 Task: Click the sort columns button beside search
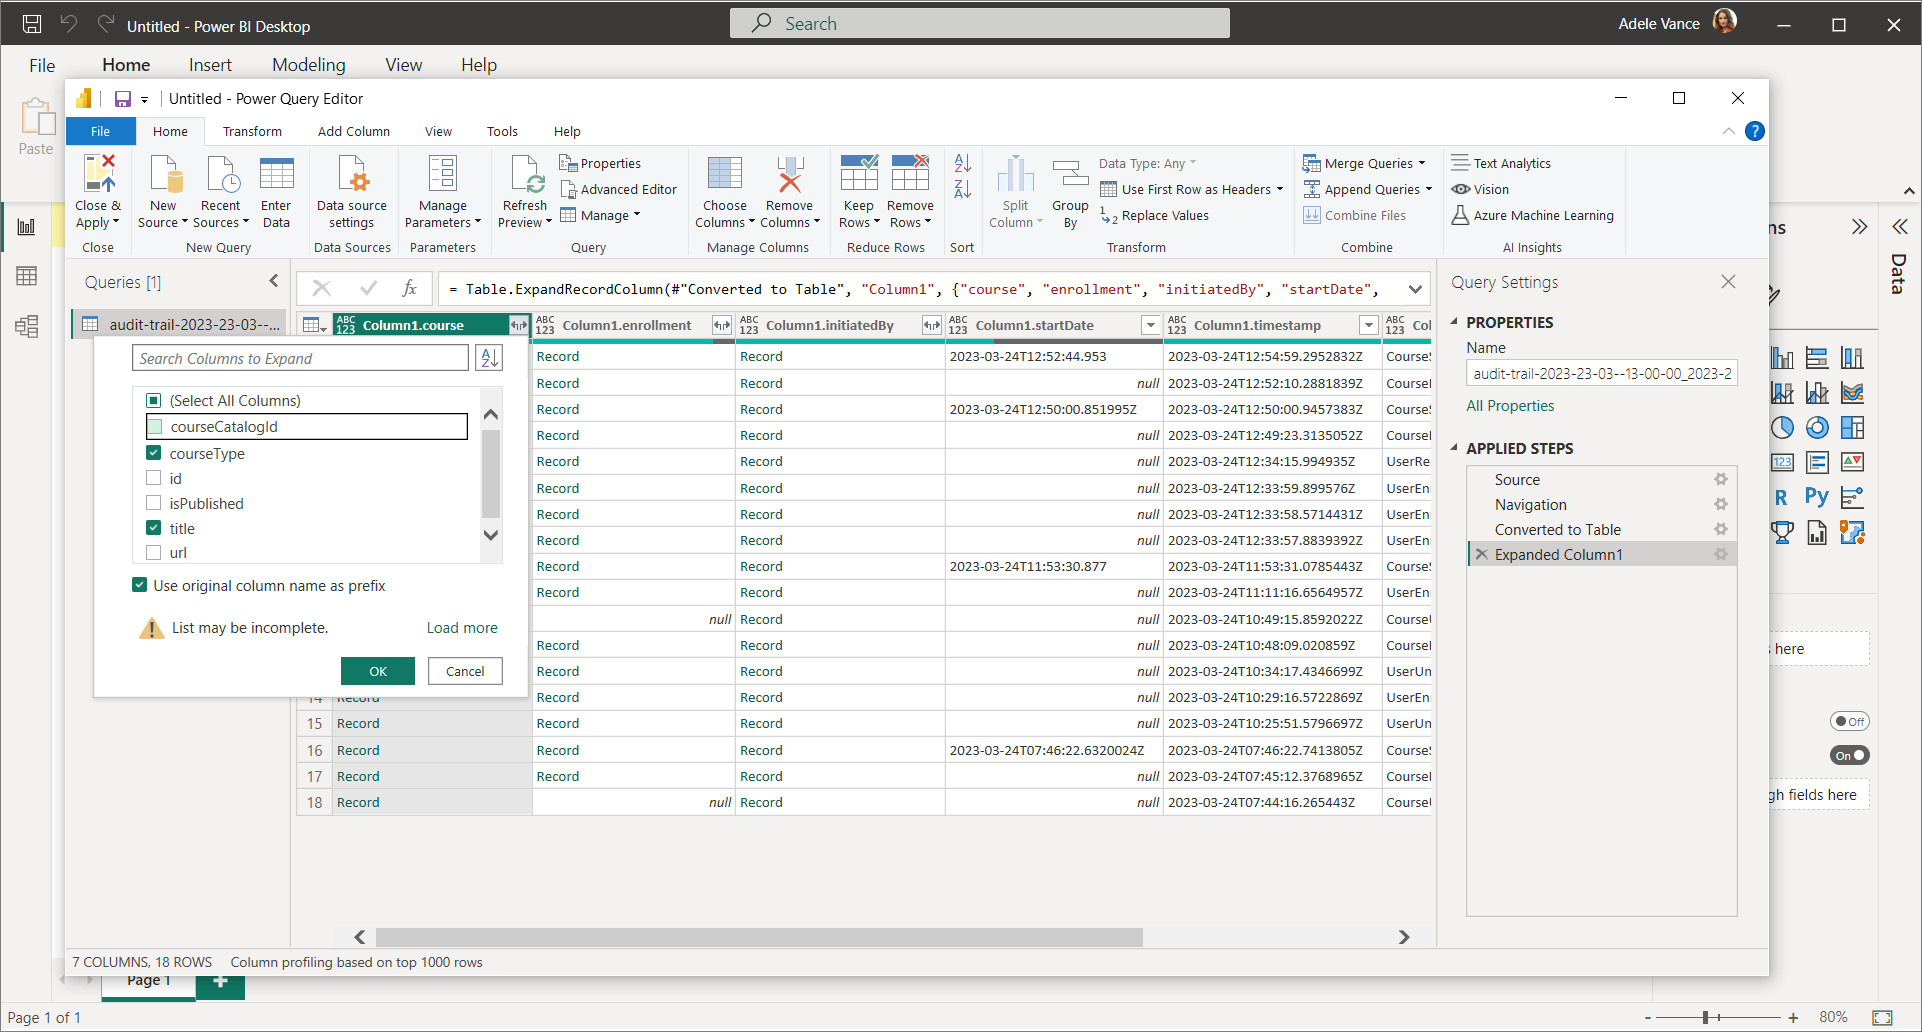pyautogui.click(x=489, y=358)
